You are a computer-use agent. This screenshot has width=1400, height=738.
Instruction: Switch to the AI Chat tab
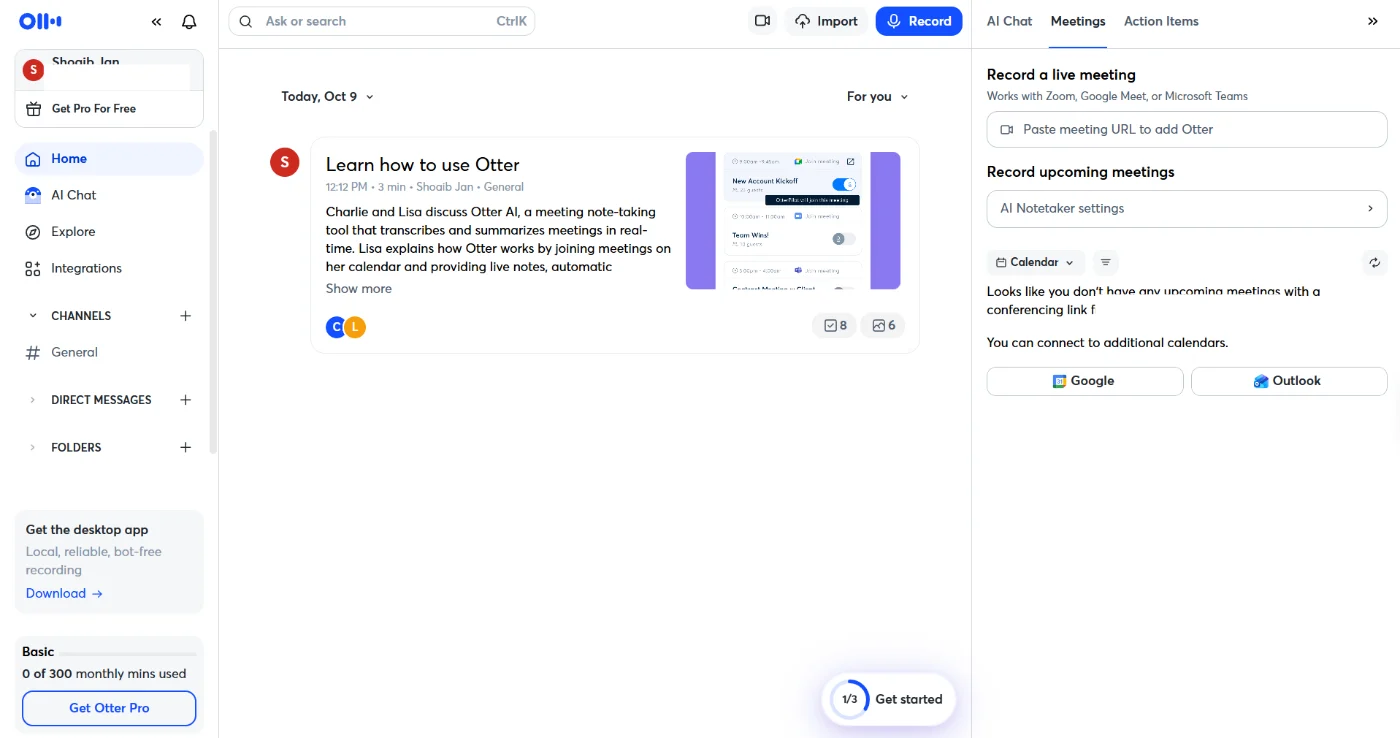[x=1009, y=21]
